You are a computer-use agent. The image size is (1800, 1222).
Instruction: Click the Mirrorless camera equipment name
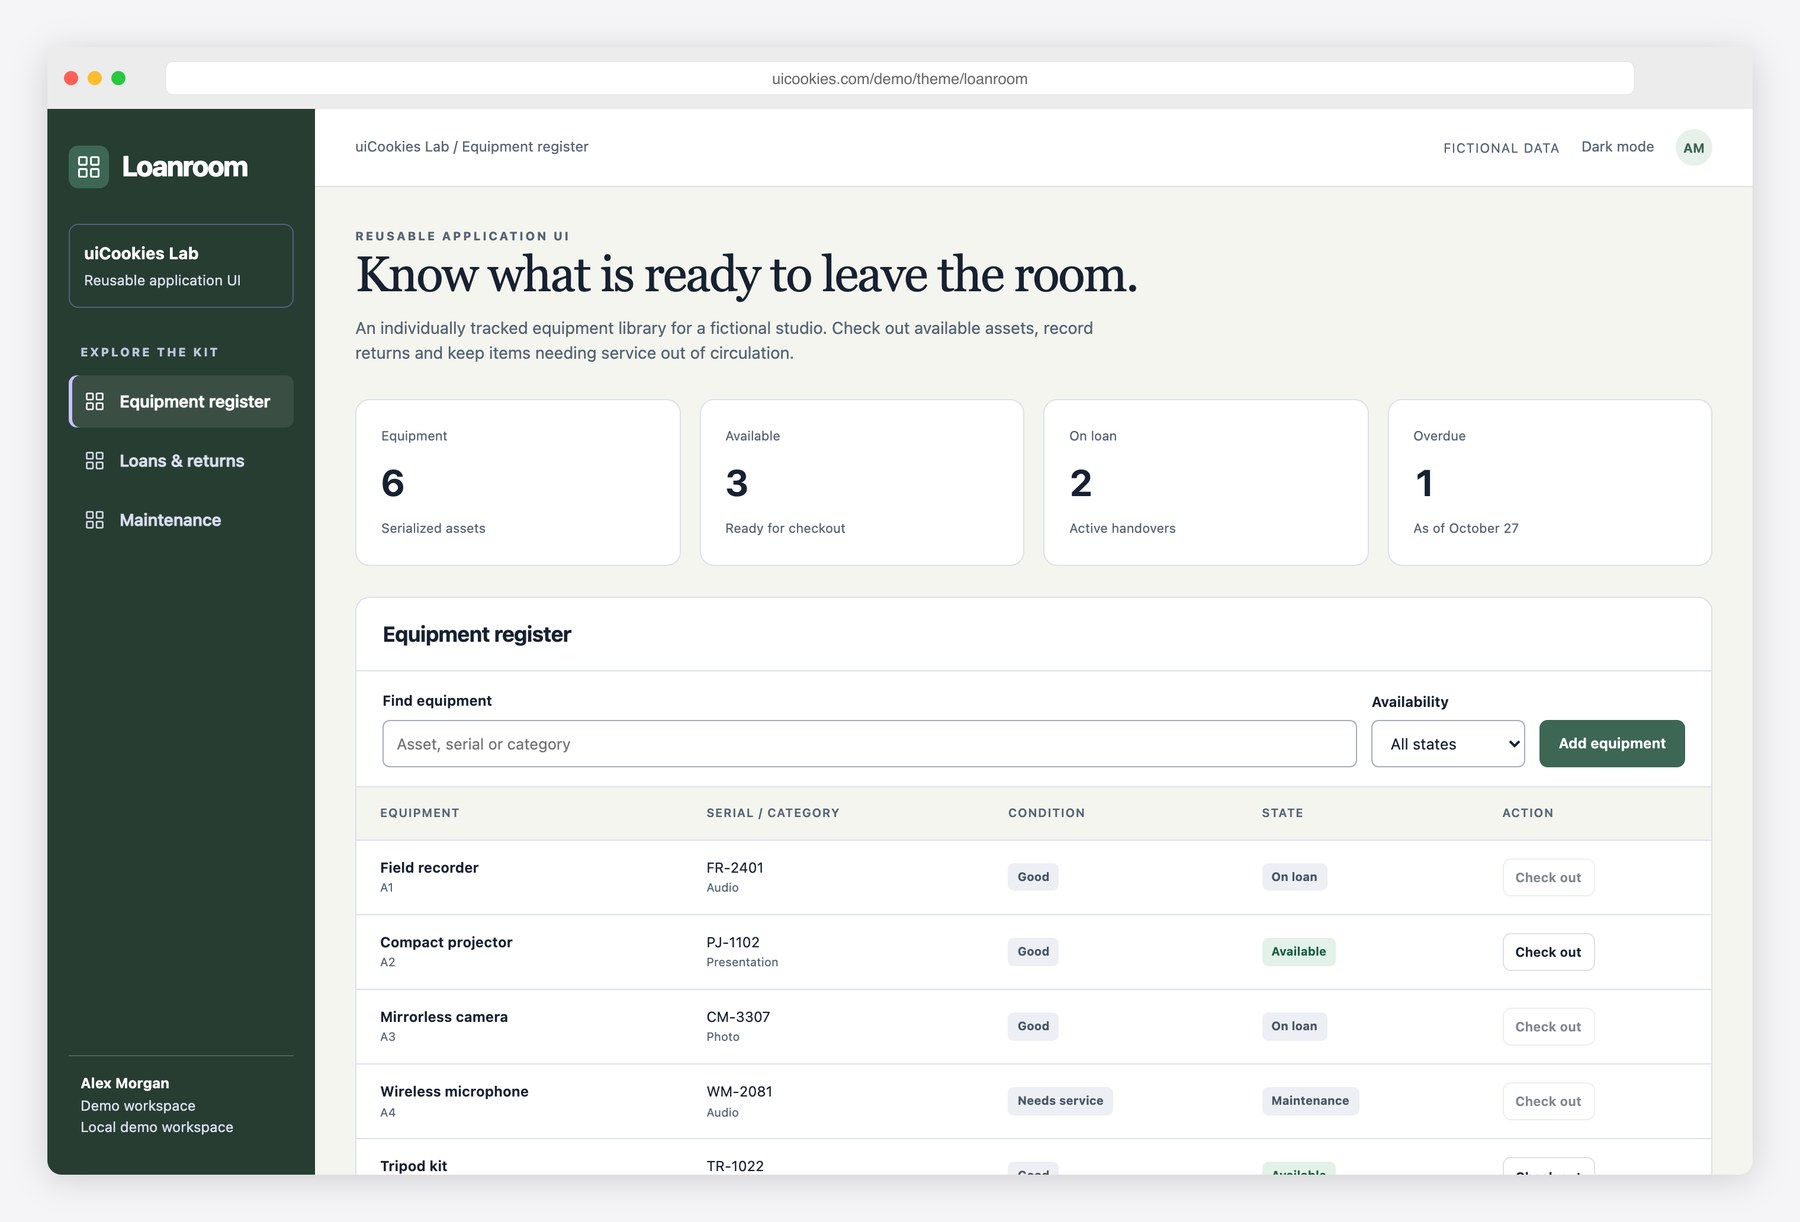(x=444, y=1017)
